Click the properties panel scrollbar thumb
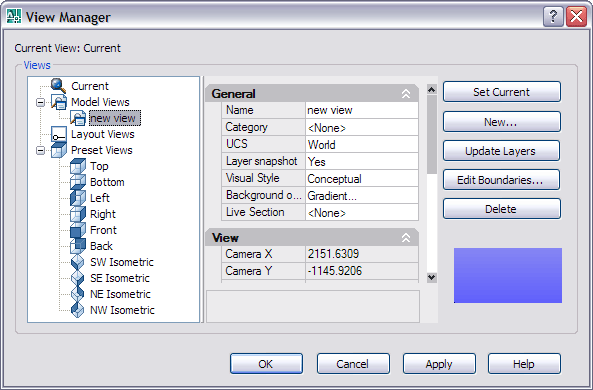This screenshot has width=593, height=390. [432, 135]
